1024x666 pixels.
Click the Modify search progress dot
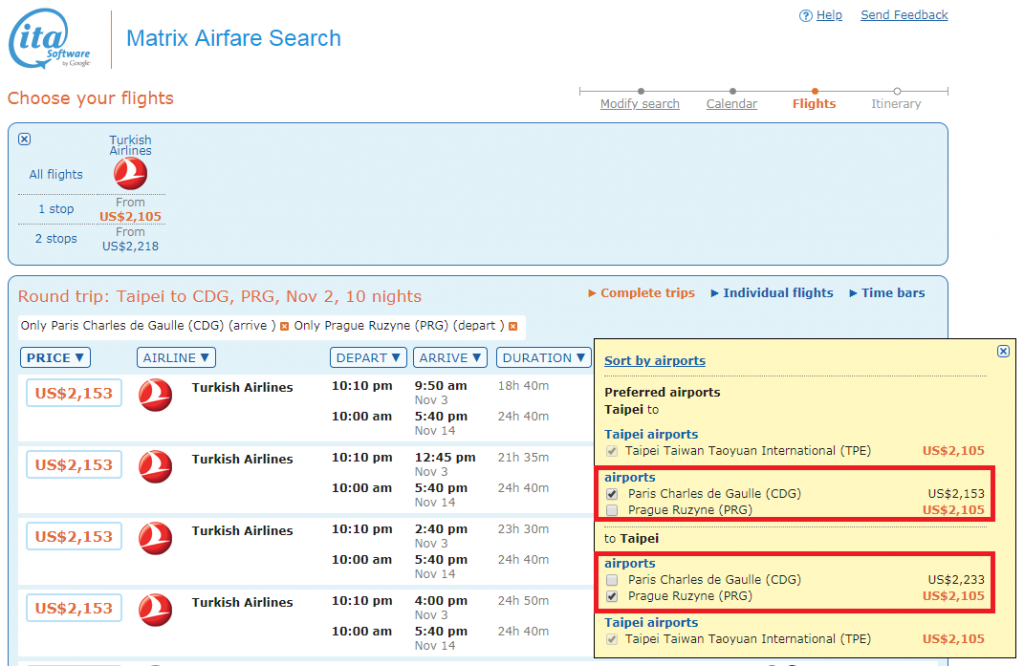pos(641,91)
